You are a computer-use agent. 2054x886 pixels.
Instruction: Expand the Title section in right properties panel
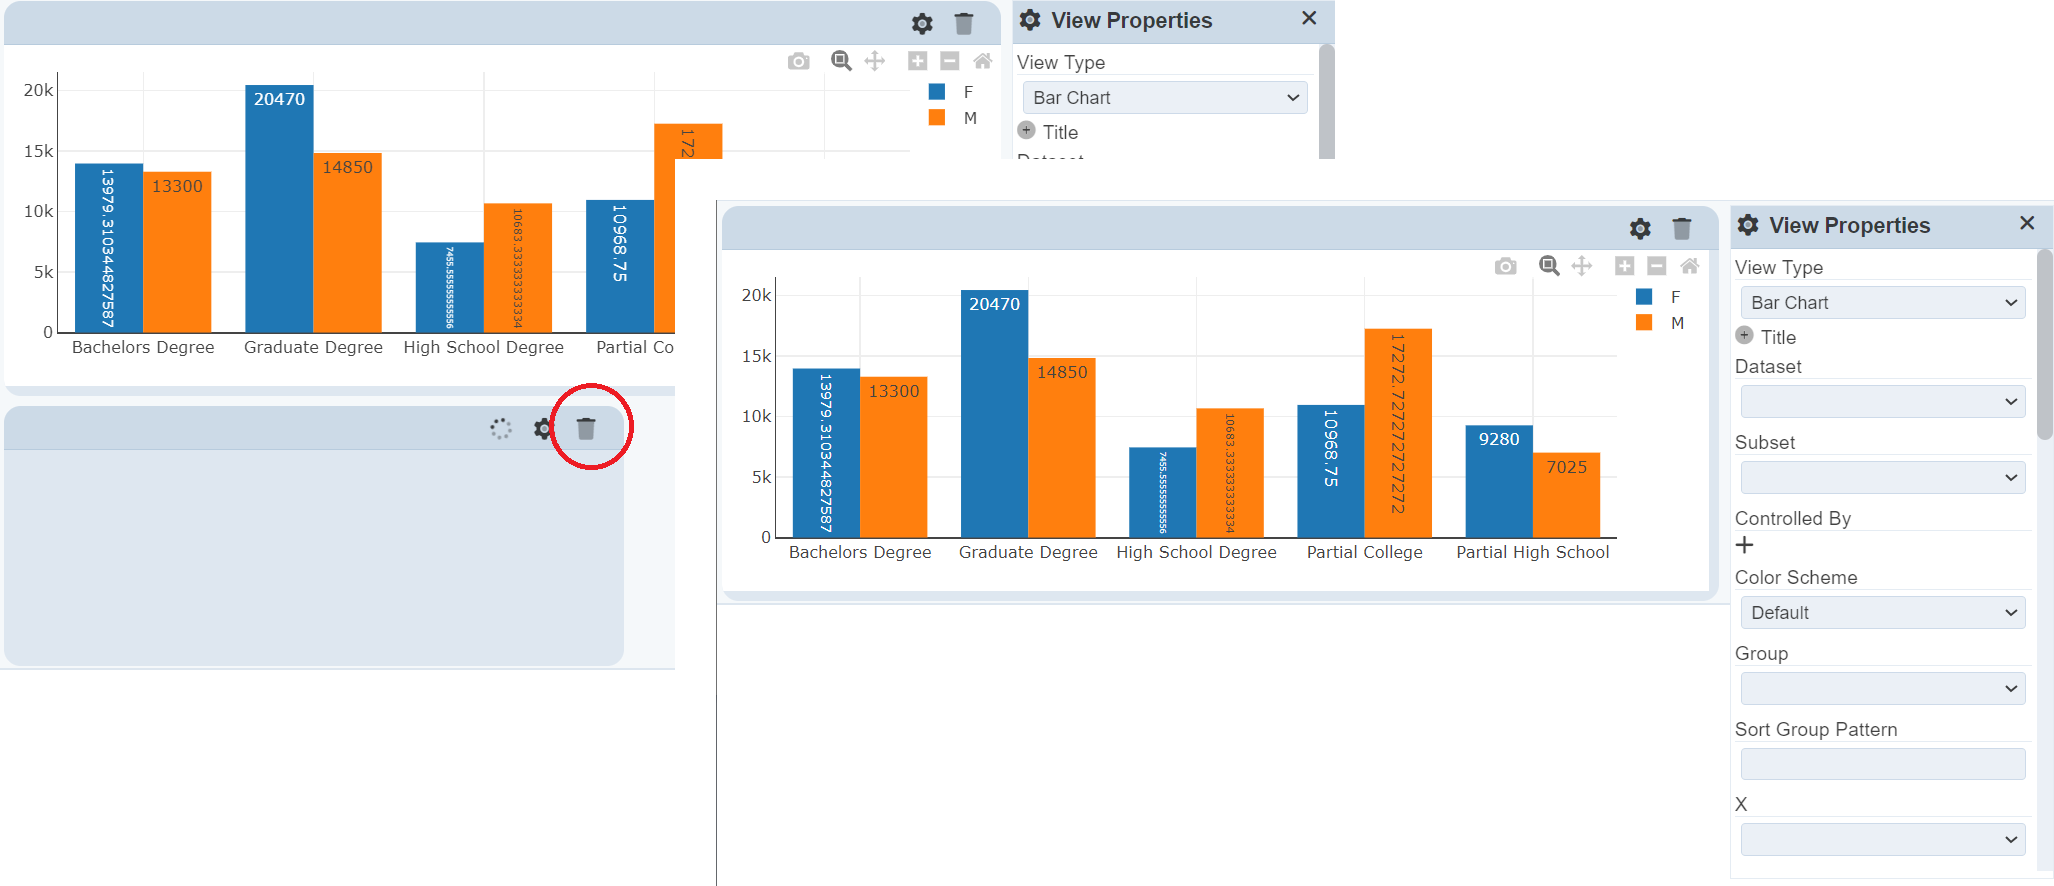click(x=1745, y=336)
